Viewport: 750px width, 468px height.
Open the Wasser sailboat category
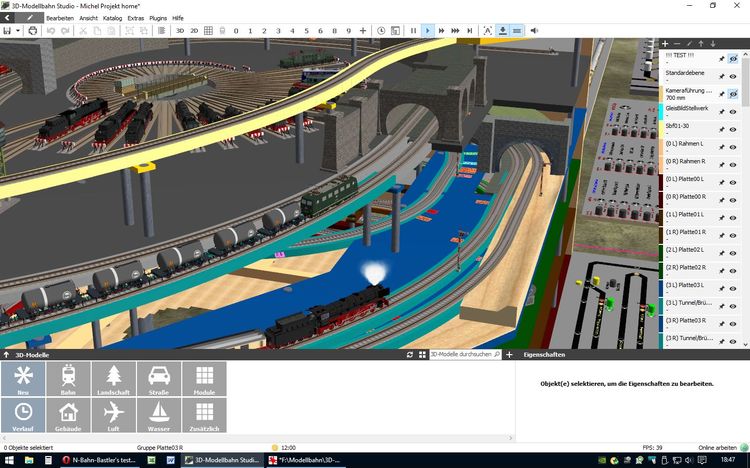(158, 415)
